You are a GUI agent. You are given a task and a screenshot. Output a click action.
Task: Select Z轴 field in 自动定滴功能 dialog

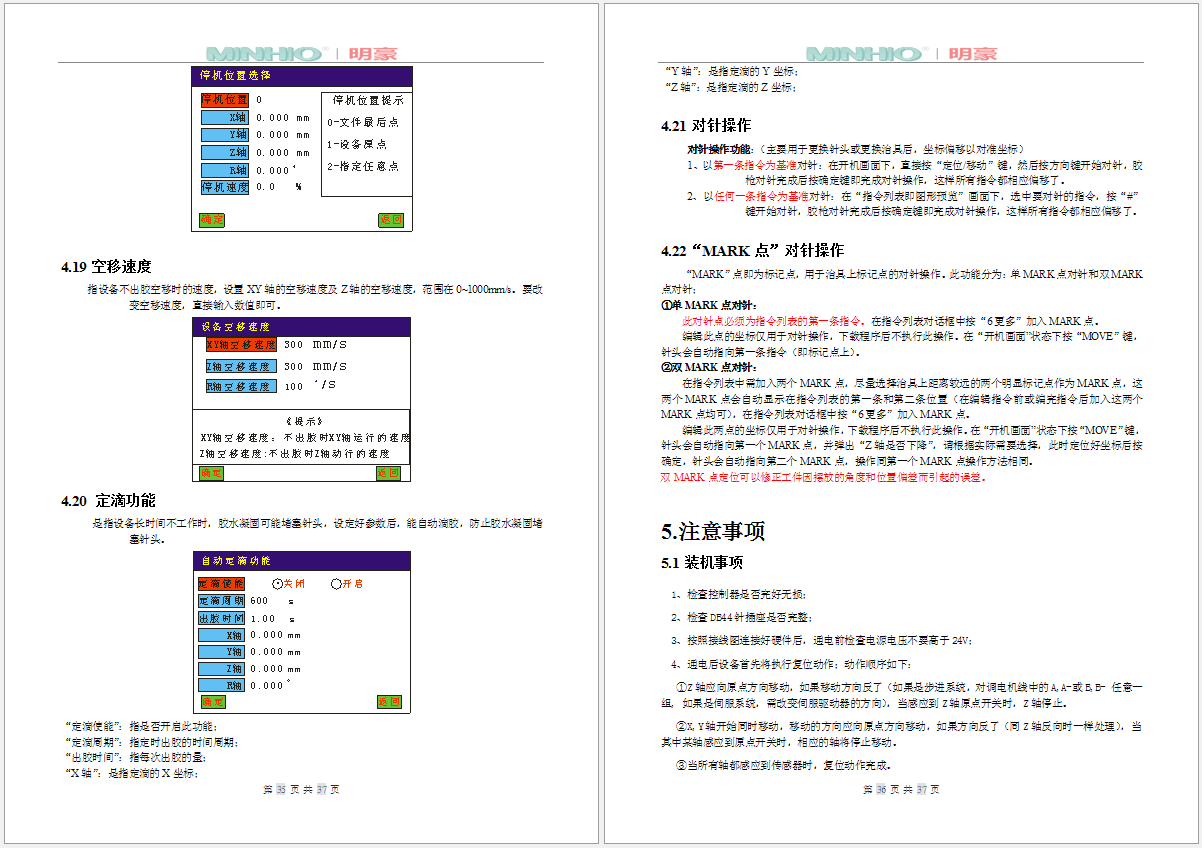(221, 668)
